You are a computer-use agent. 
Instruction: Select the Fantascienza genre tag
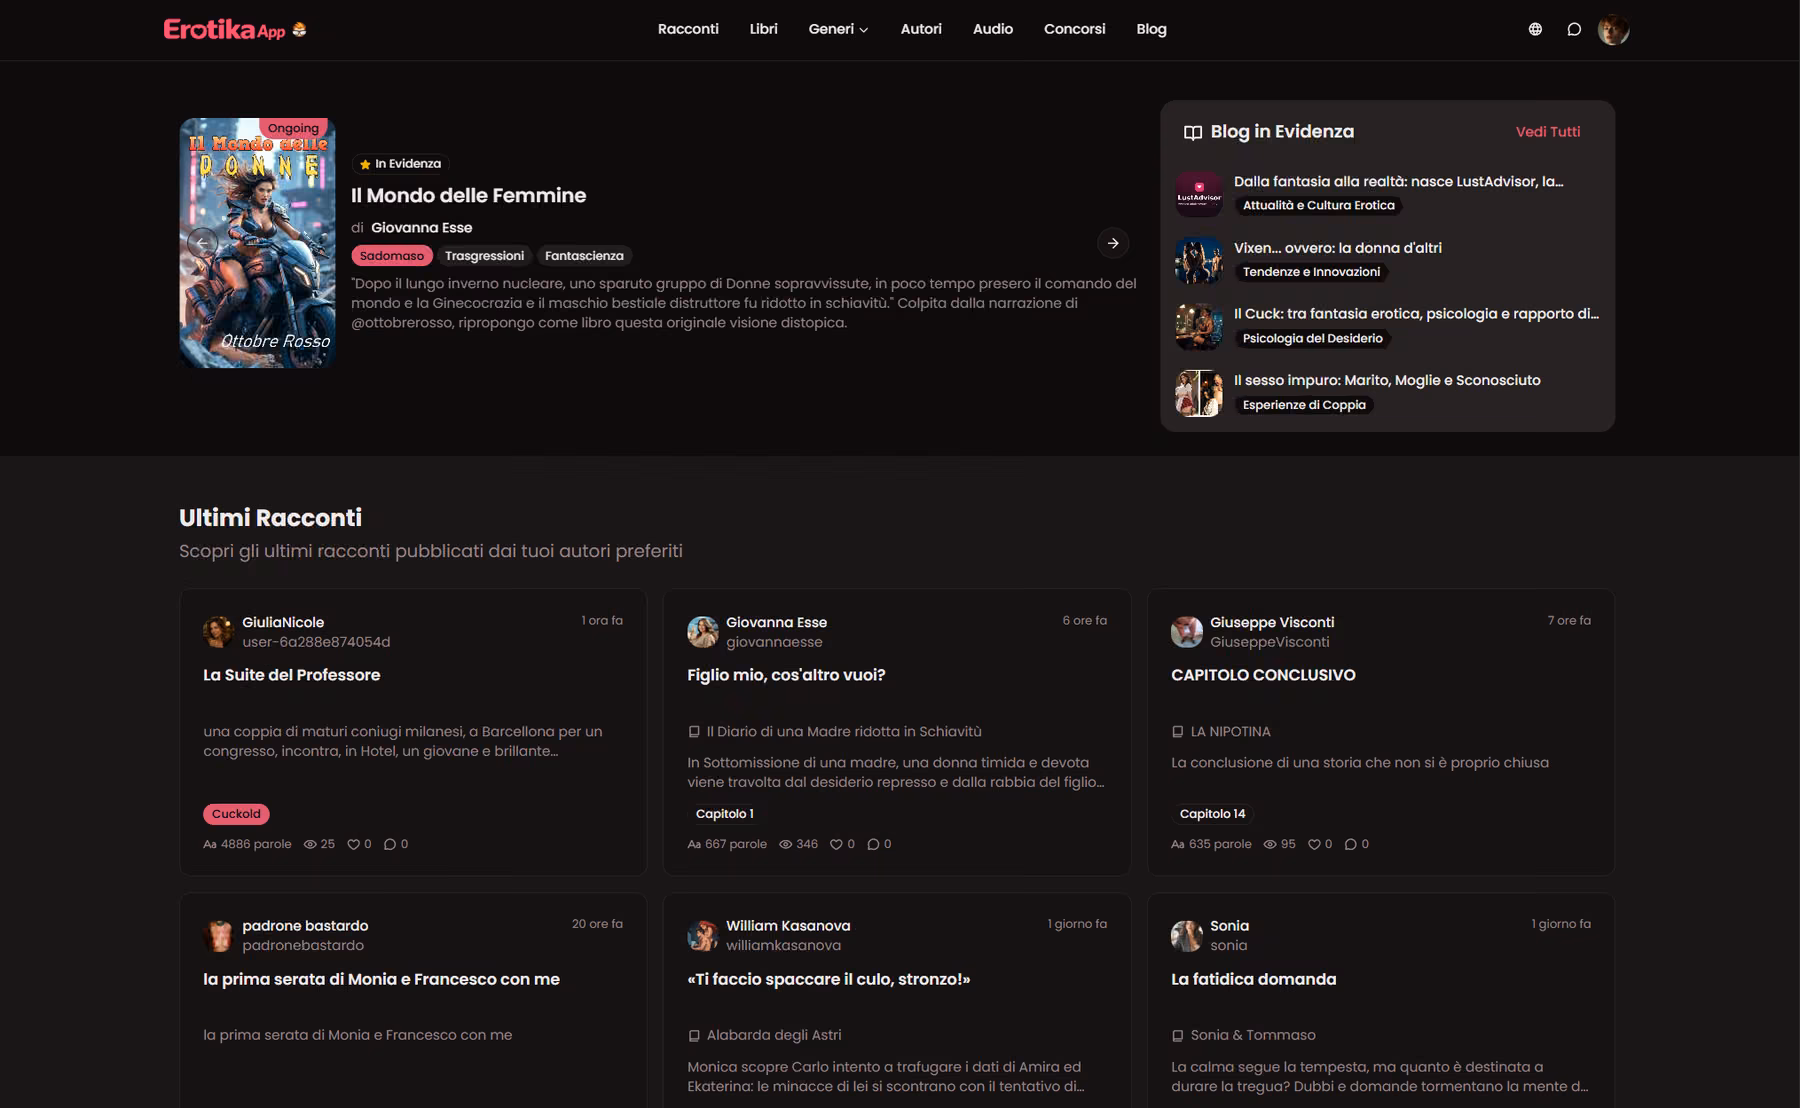tap(584, 256)
